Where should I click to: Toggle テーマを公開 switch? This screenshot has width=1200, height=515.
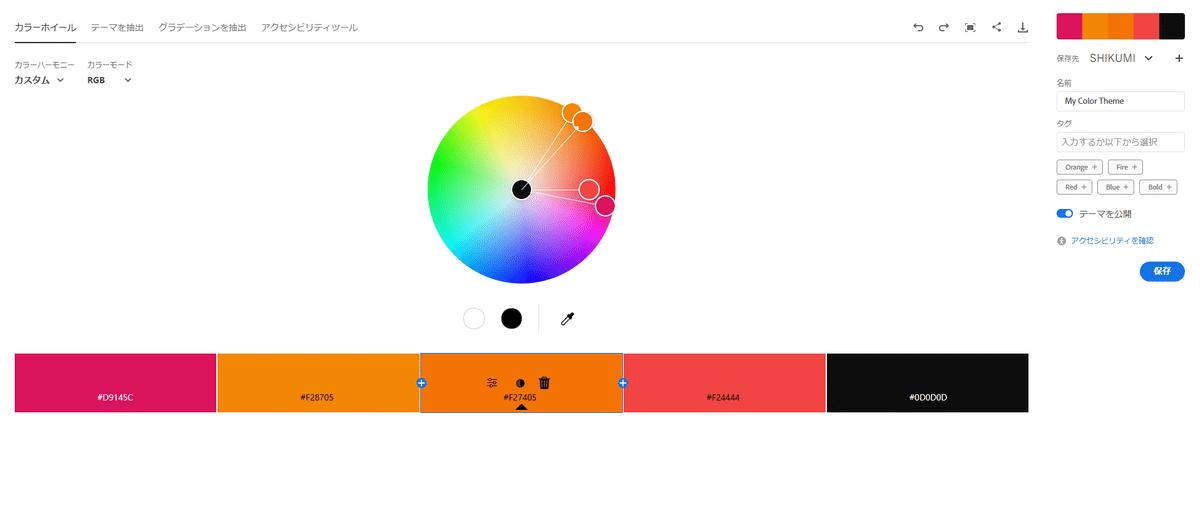[1065, 214]
